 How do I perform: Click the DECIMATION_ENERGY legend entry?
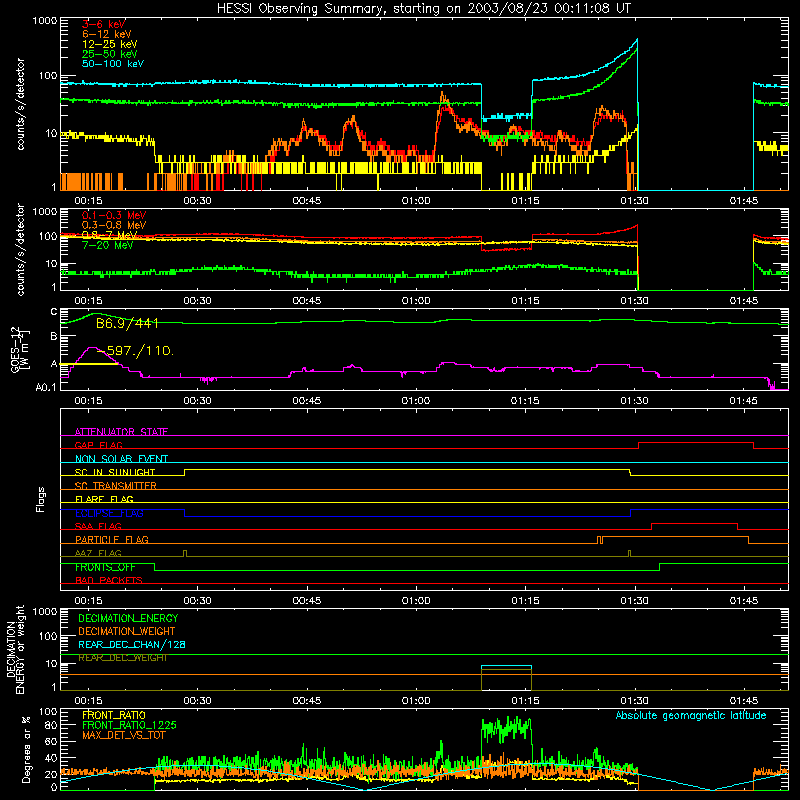(x=128, y=618)
